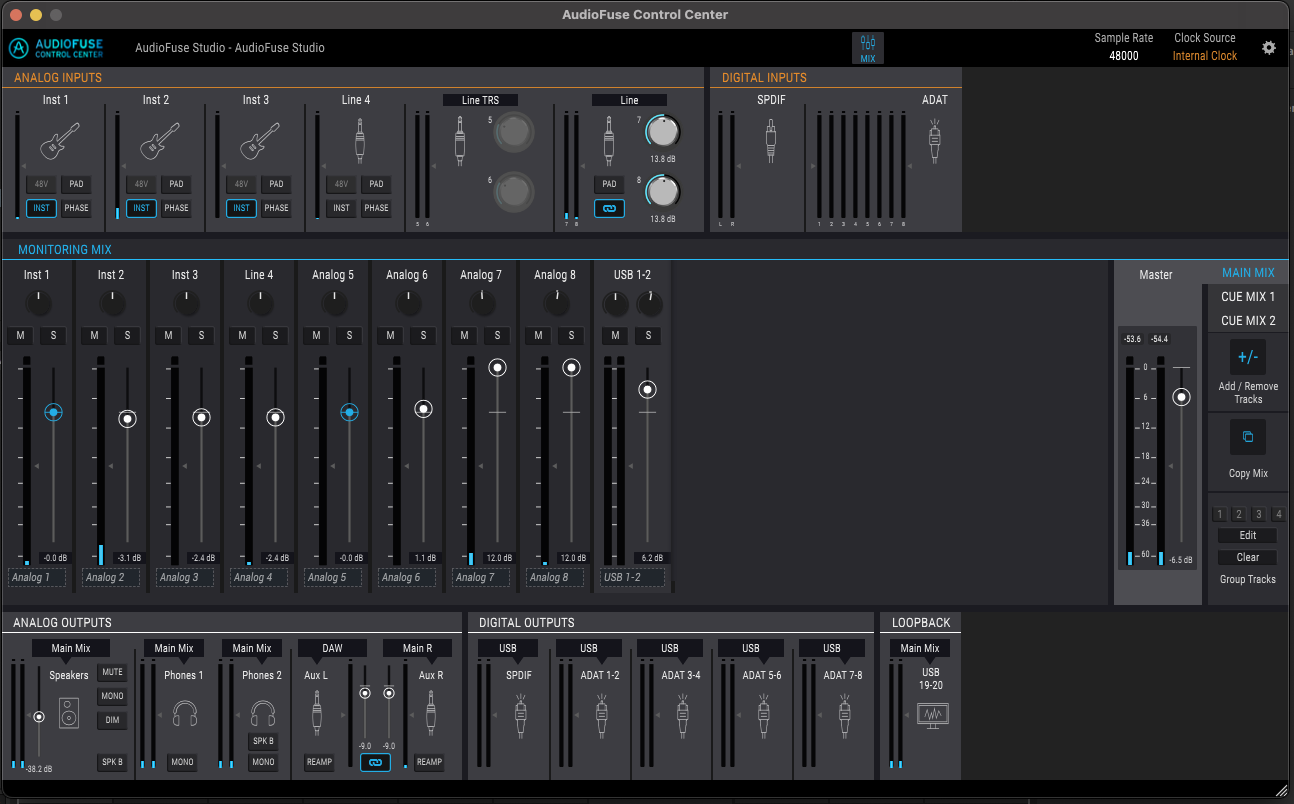Open Line TRS input type dropdown
The width and height of the screenshot is (1294, 804).
click(480, 100)
